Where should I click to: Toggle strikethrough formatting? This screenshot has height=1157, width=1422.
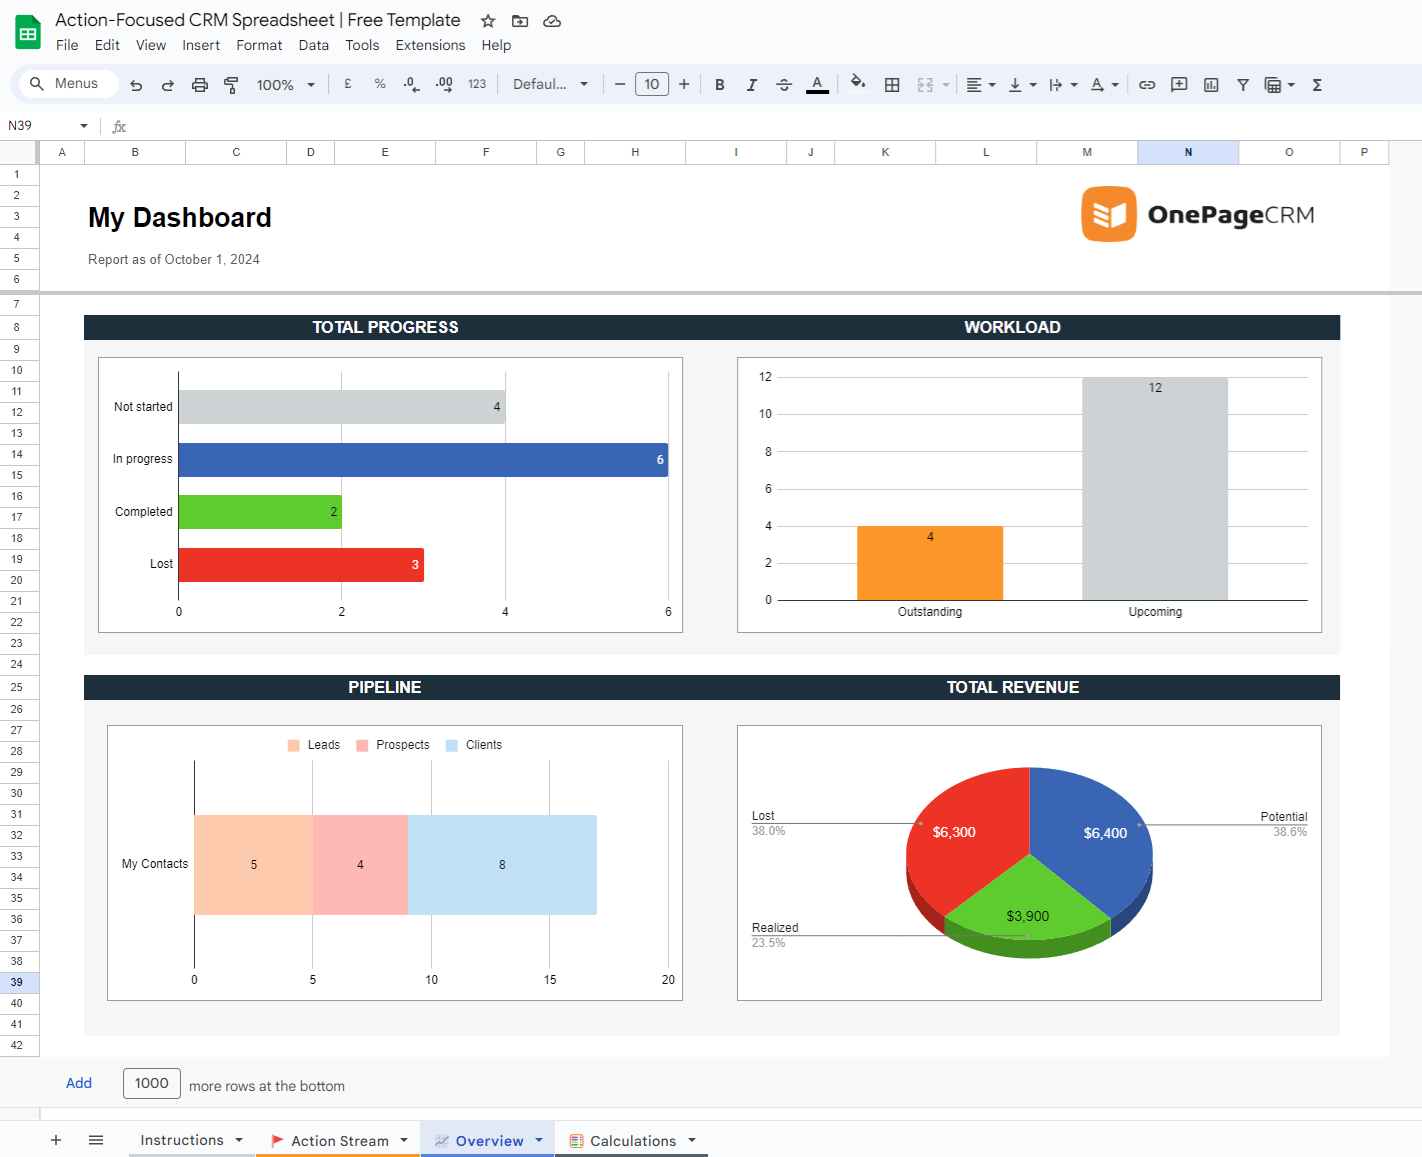point(784,84)
